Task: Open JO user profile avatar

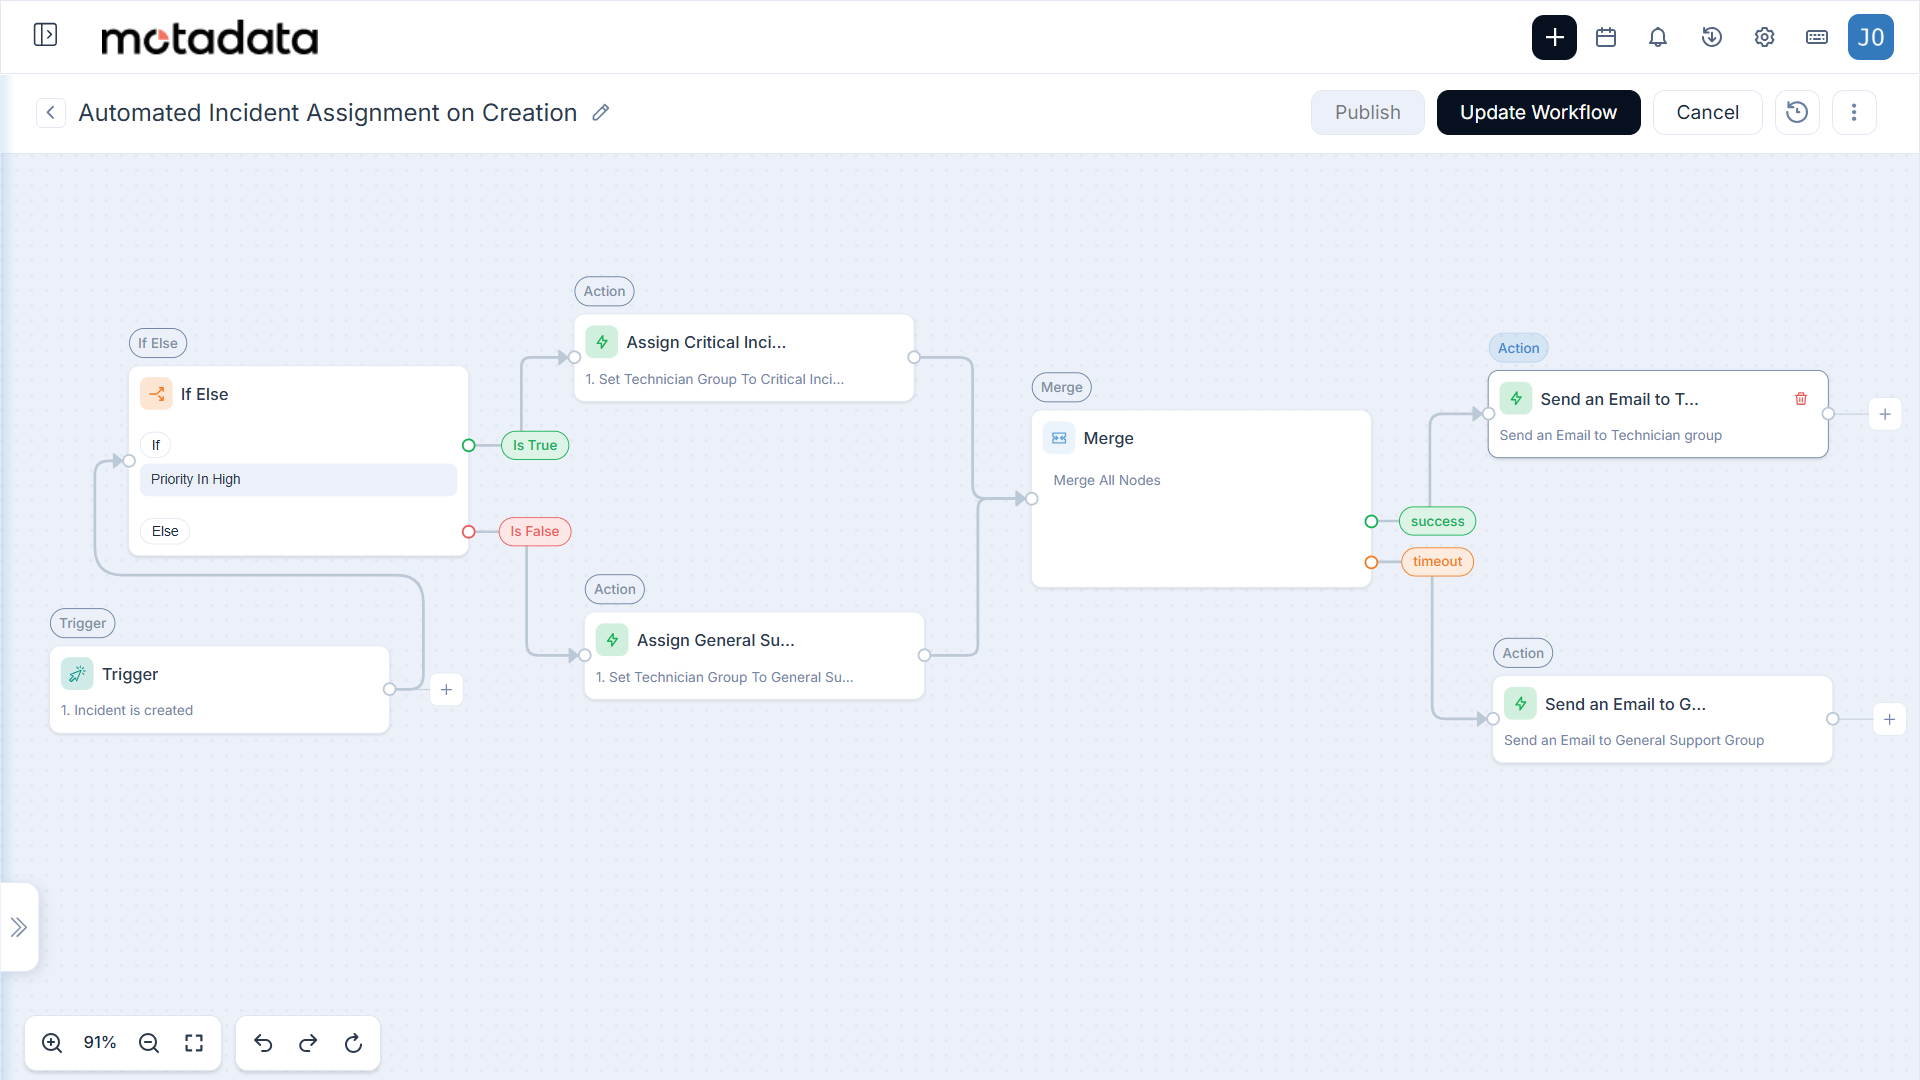Action: point(1871,37)
